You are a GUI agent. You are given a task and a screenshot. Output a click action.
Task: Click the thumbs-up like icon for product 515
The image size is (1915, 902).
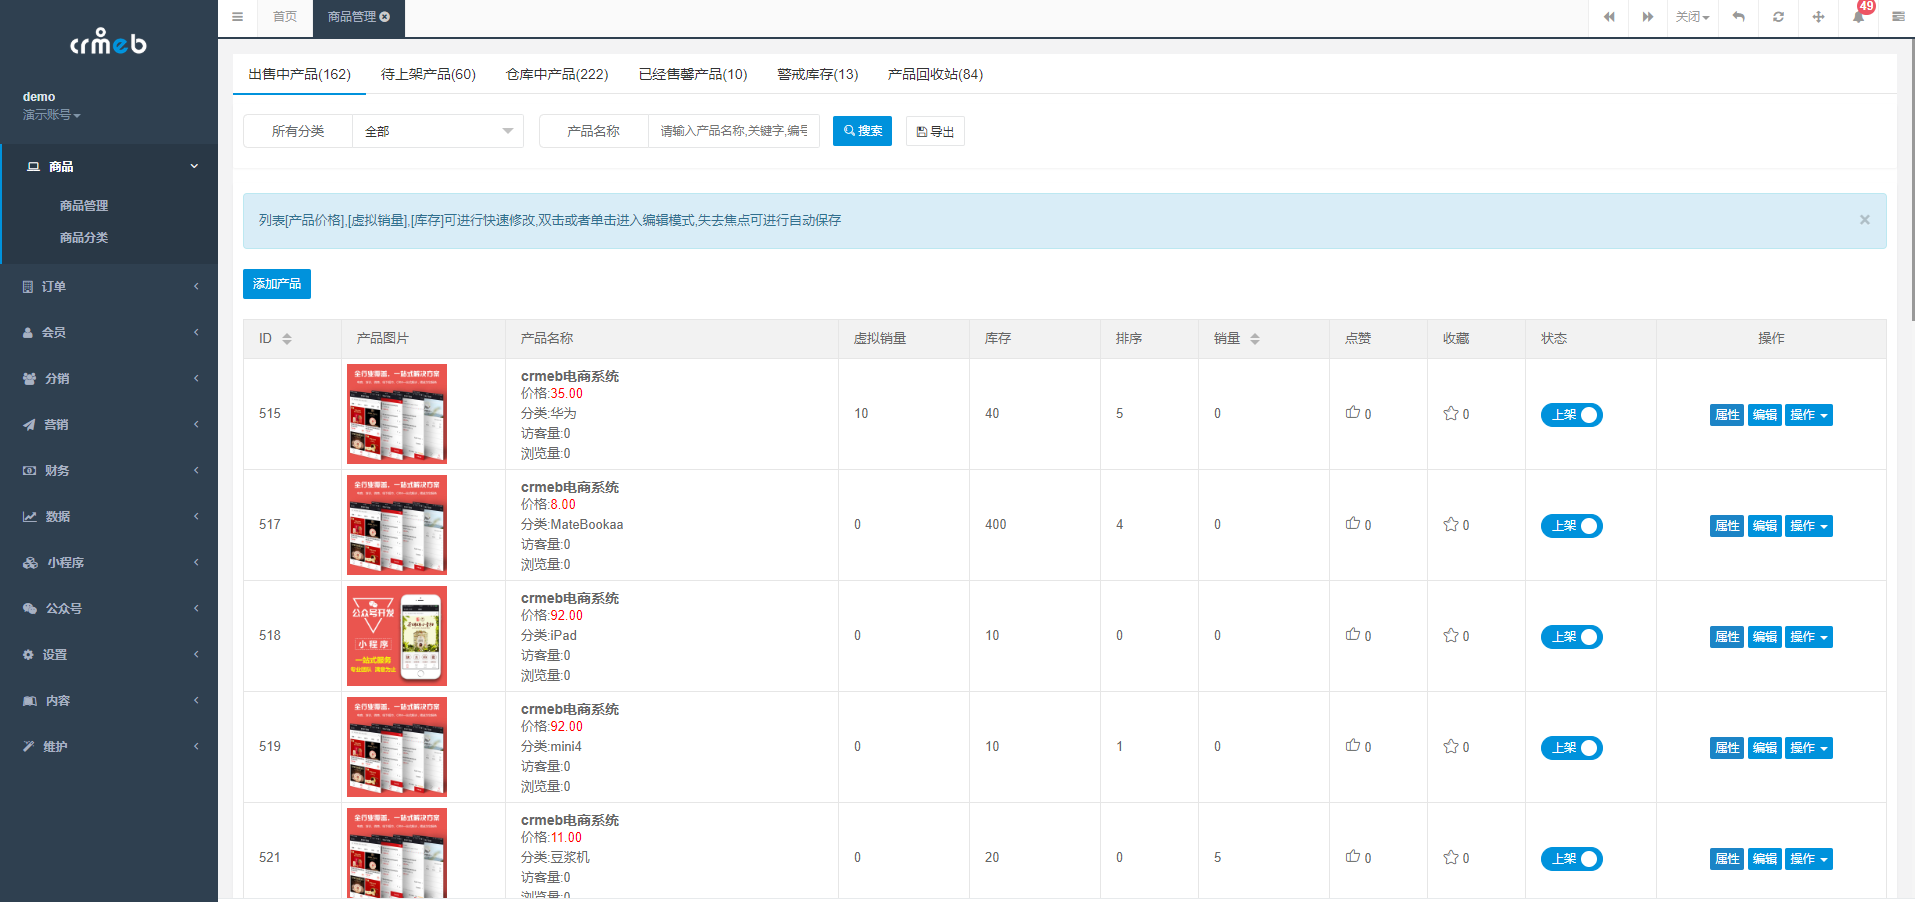point(1353,413)
